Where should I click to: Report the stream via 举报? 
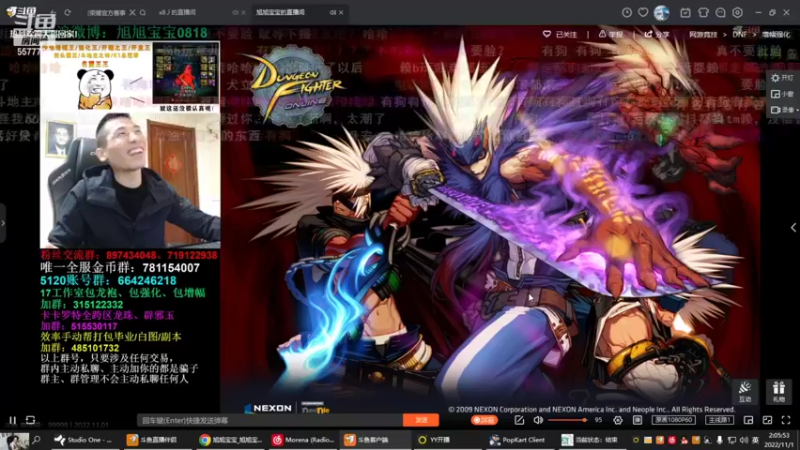pyautogui.click(x=610, y=34)
